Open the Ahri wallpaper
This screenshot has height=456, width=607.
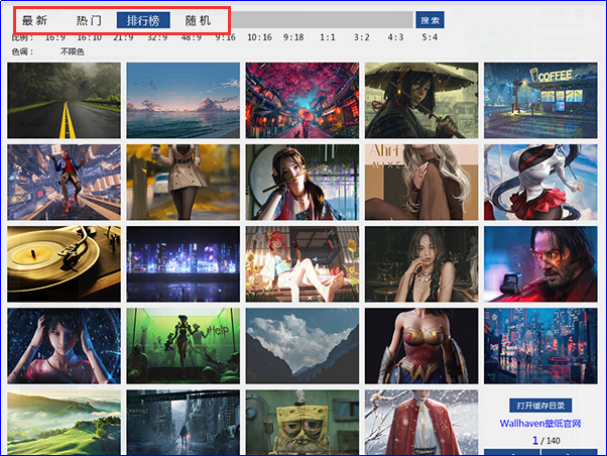point(422,182)
